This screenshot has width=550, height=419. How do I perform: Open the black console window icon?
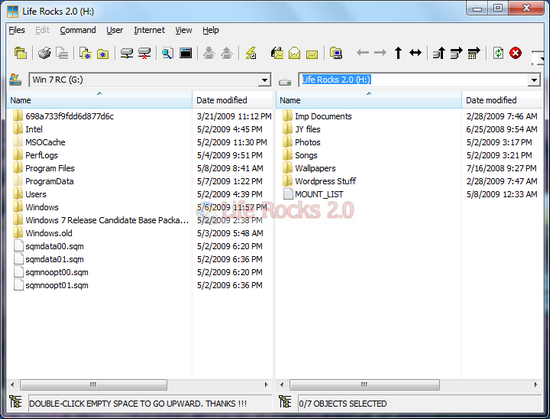[x=186, y=53]
